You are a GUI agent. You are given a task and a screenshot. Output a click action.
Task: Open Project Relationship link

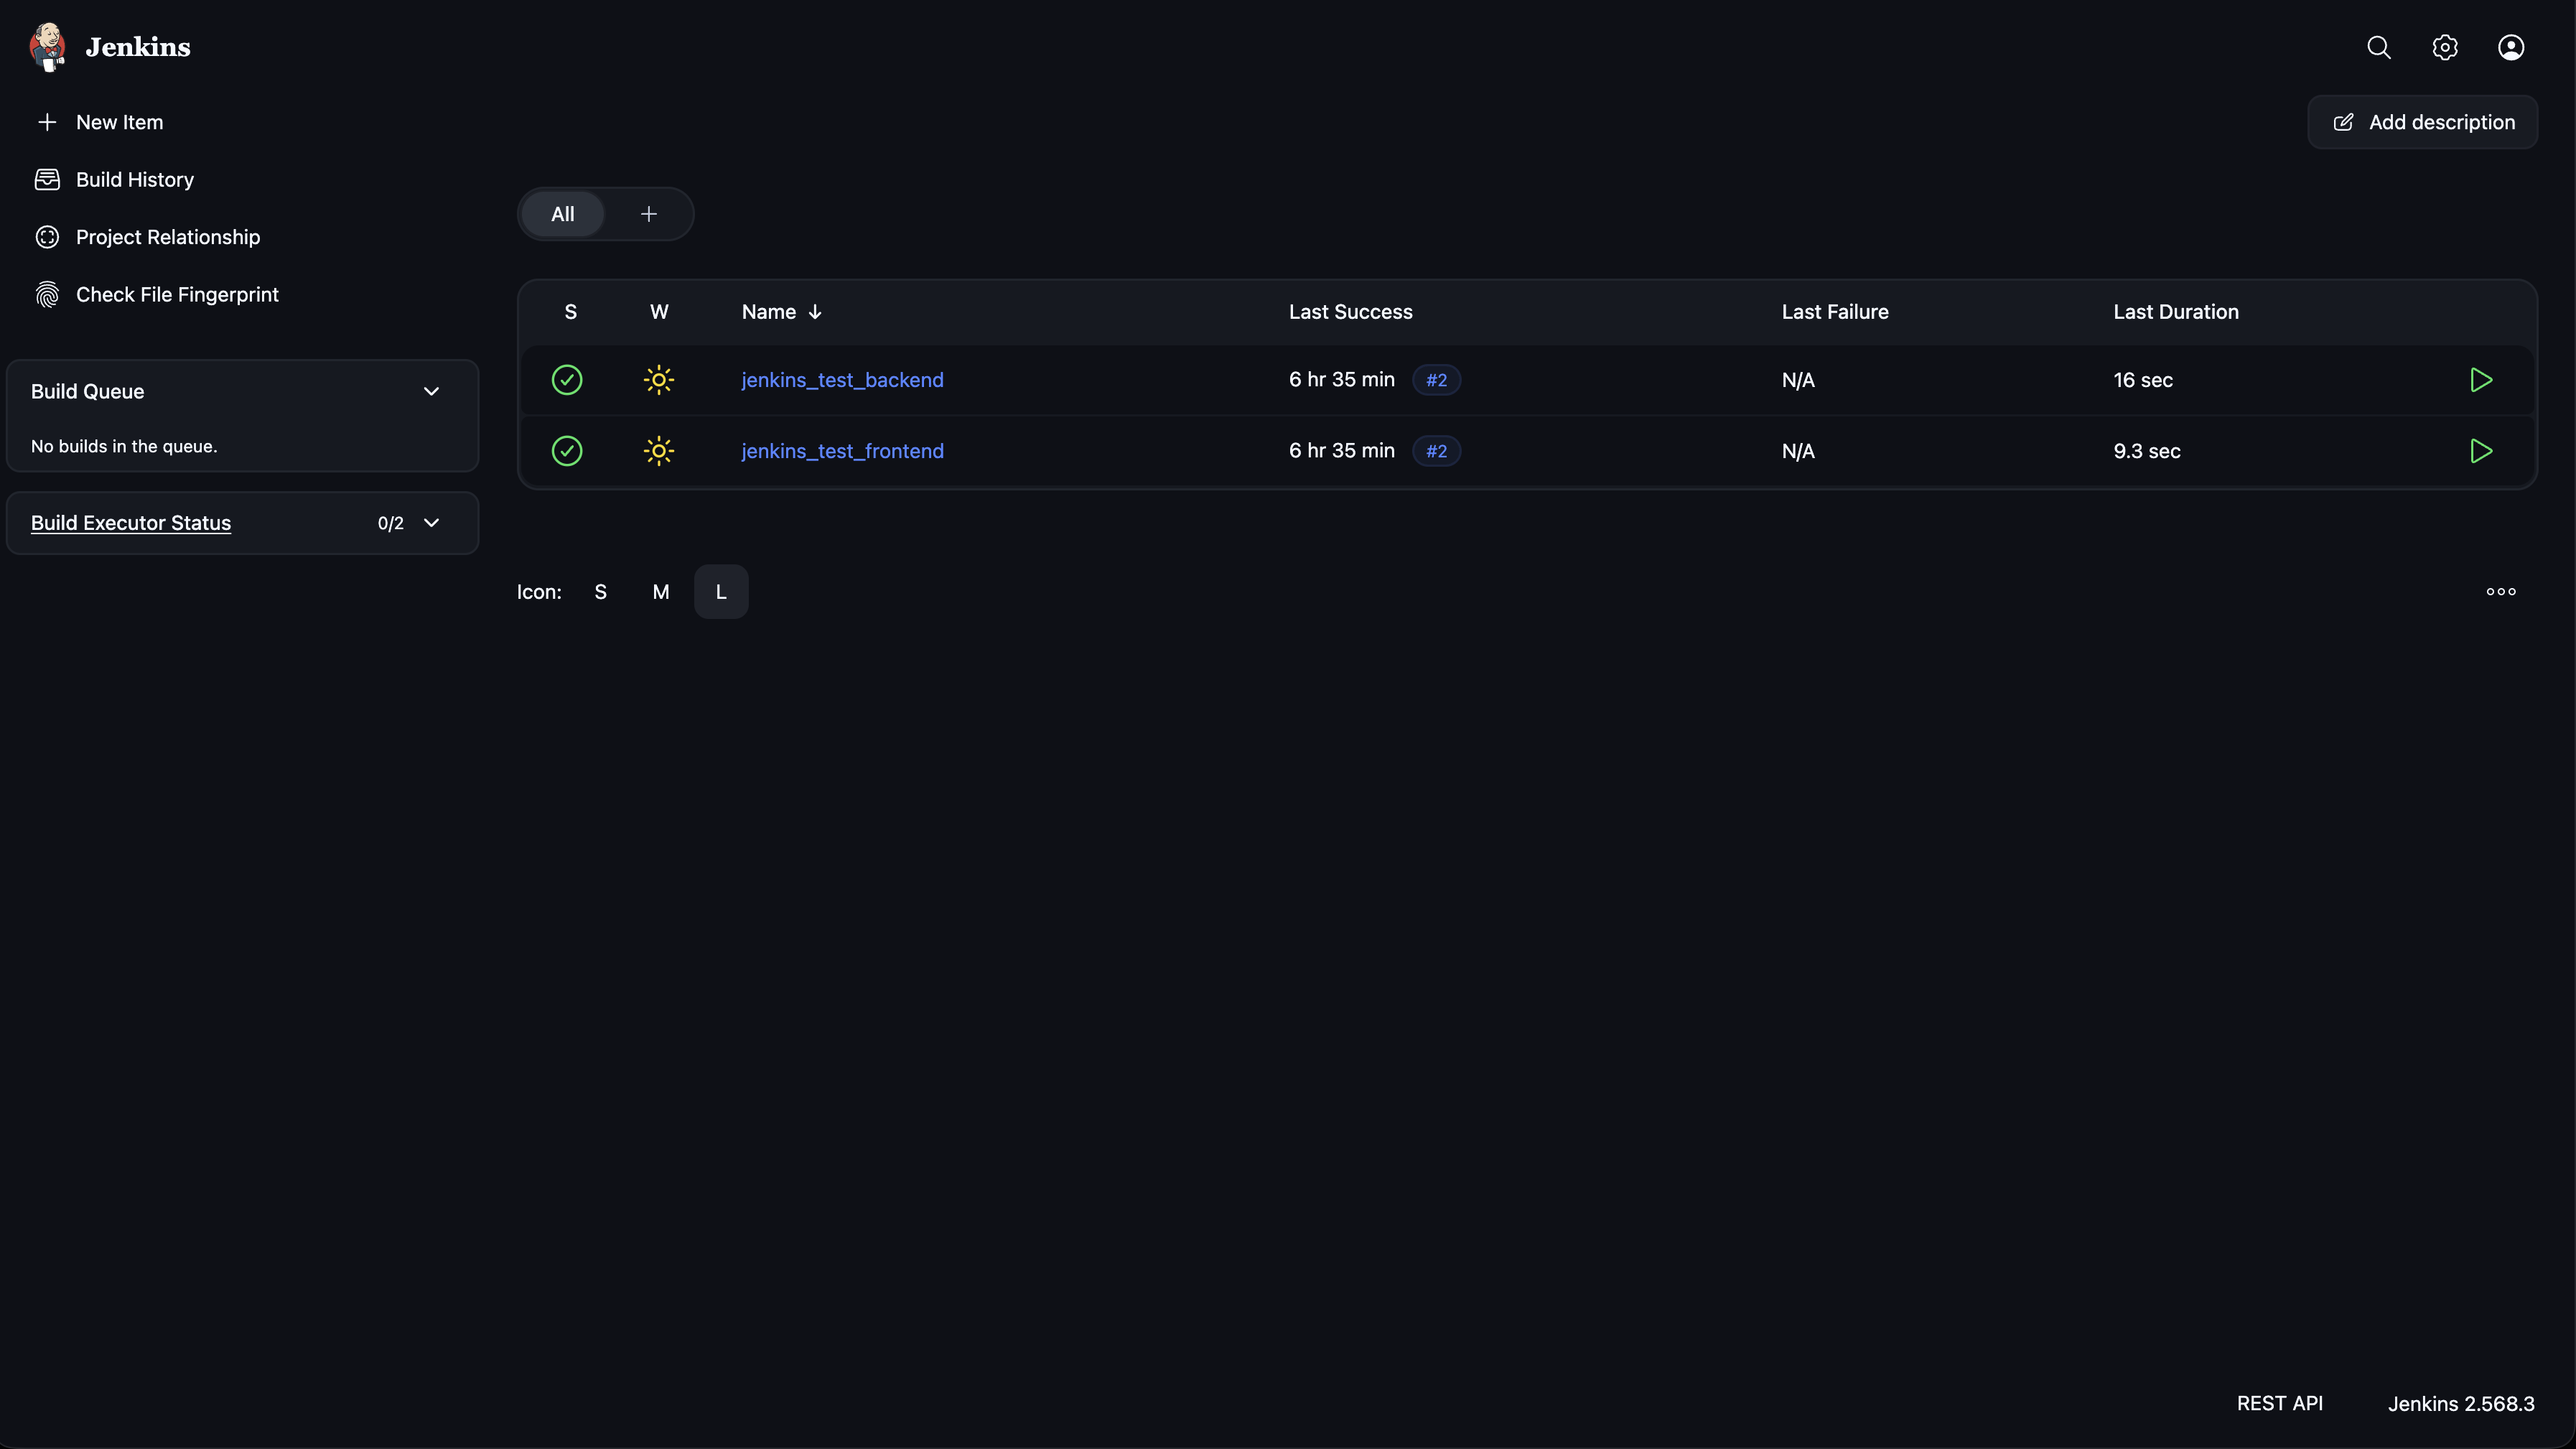click(168, 237)
